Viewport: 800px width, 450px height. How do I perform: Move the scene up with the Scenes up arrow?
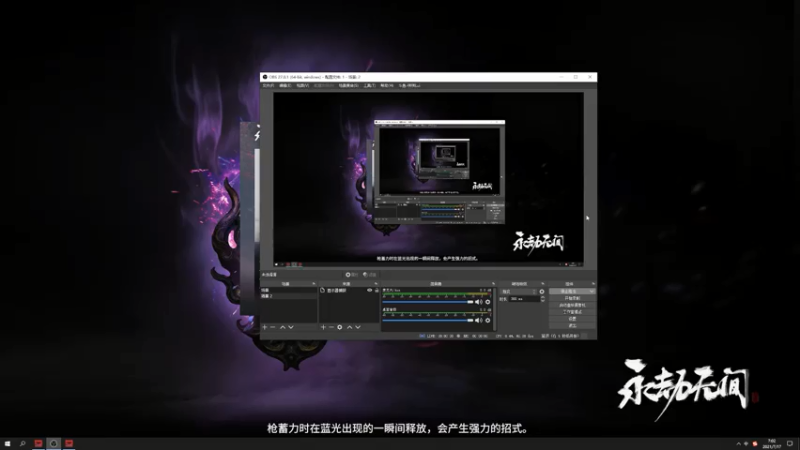coord(282,327)
